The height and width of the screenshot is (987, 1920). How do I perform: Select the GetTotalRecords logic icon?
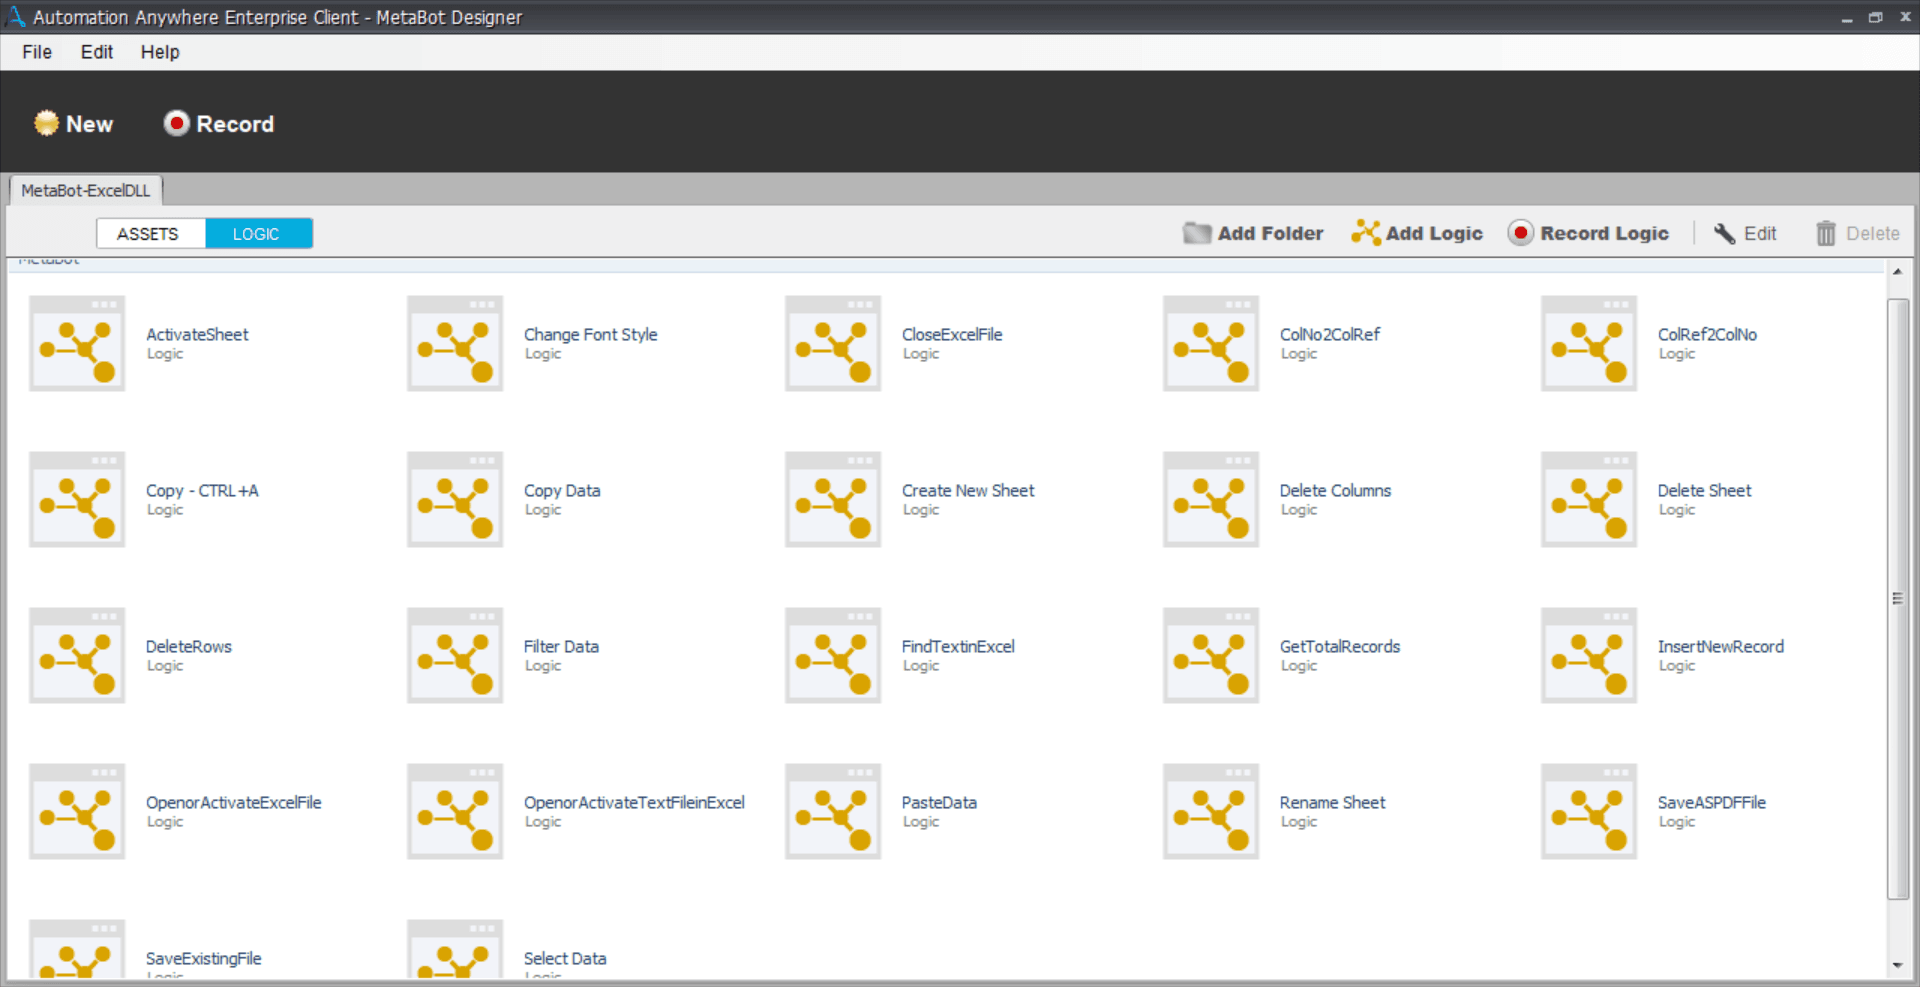pyautogui.click(x=1211, y=655)
